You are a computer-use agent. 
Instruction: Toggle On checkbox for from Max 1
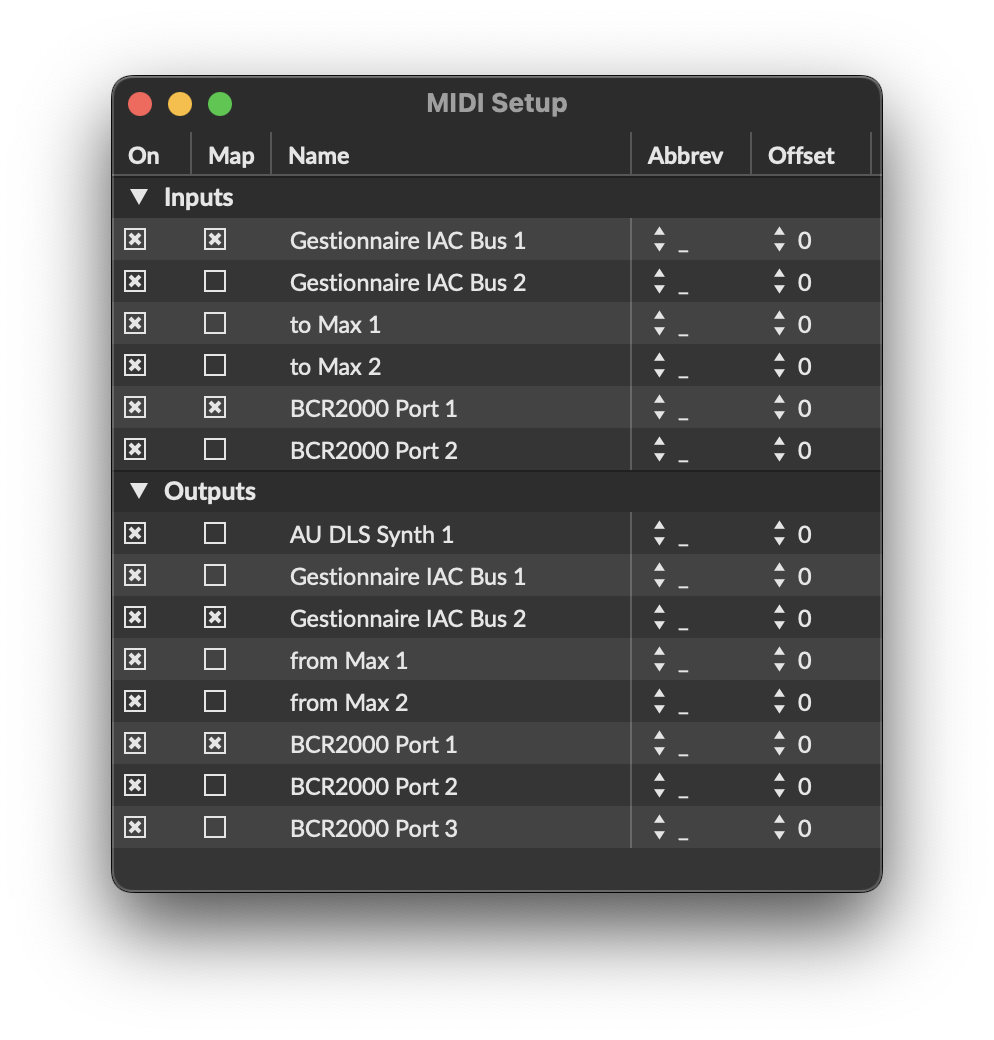pyautogui.click(x=135, y=659)
